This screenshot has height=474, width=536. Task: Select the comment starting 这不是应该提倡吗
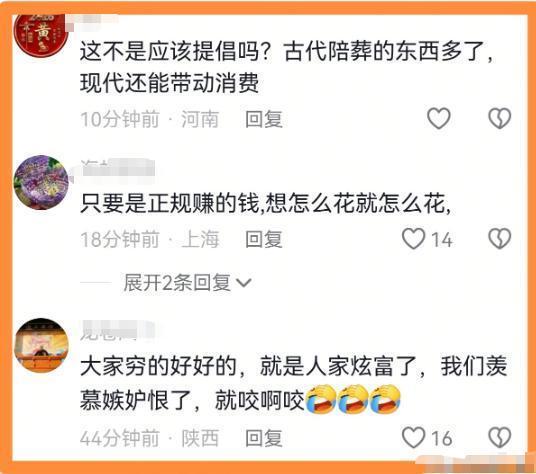[287, 67]
